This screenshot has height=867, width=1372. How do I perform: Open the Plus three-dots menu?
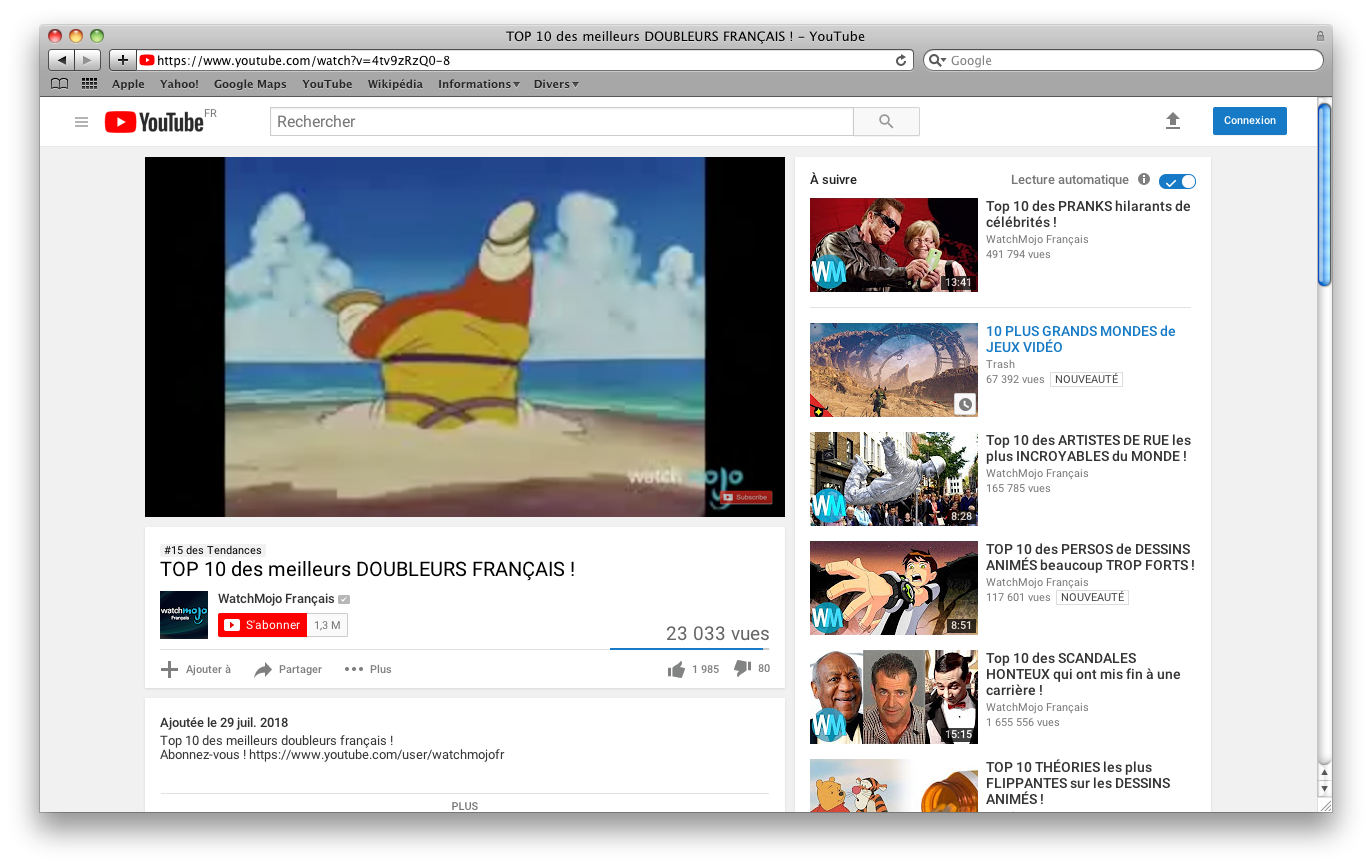coord(354,669)
